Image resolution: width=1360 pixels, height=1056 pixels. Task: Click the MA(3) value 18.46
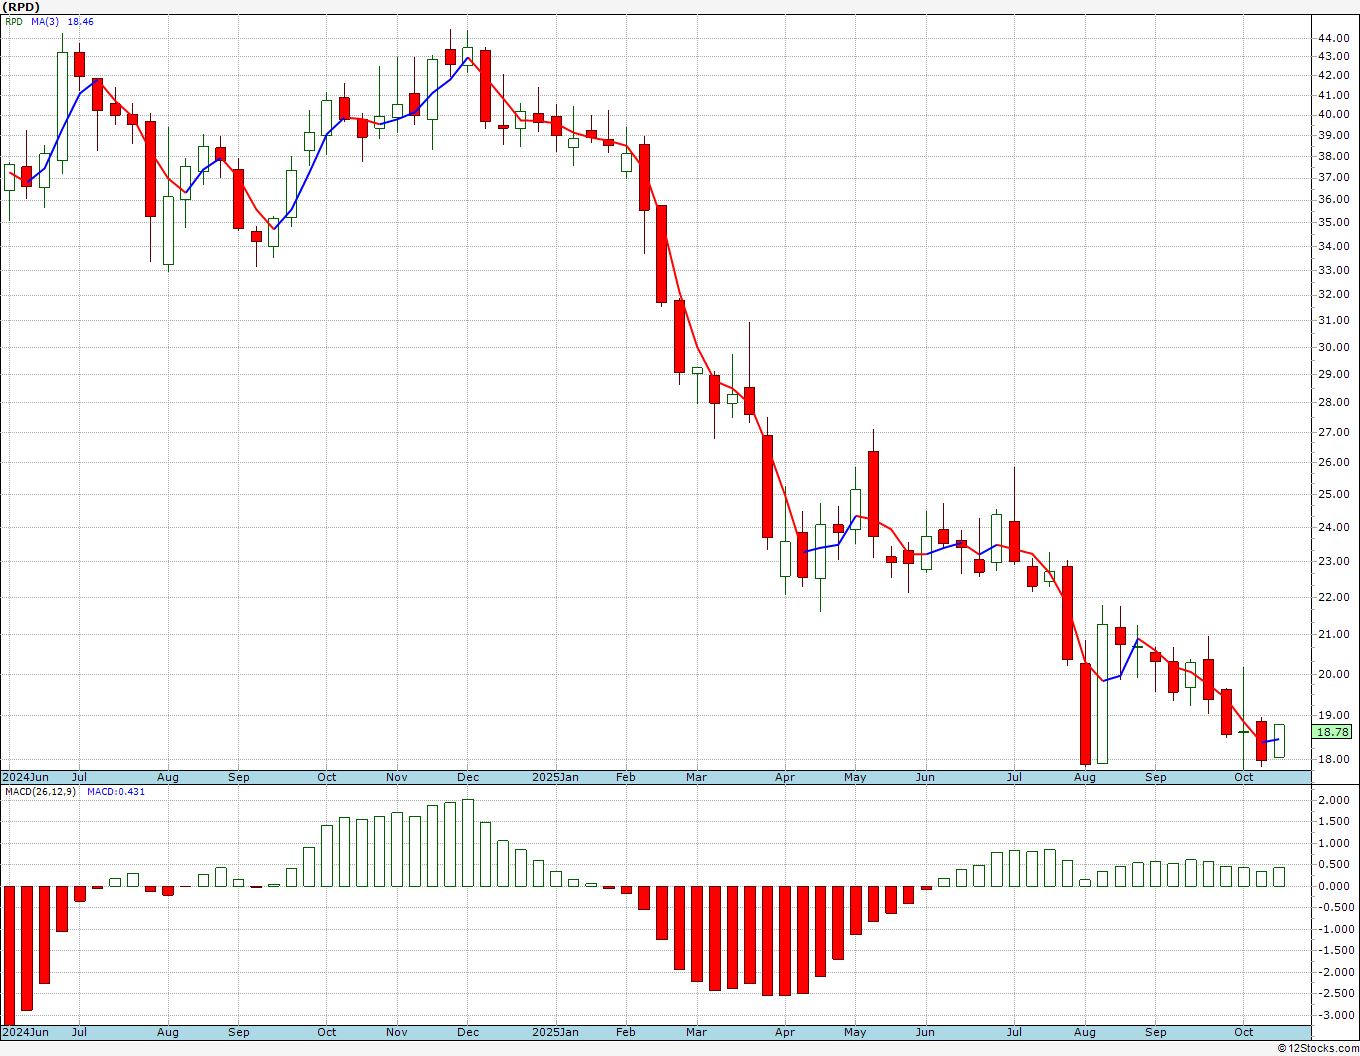coord(80,21)
